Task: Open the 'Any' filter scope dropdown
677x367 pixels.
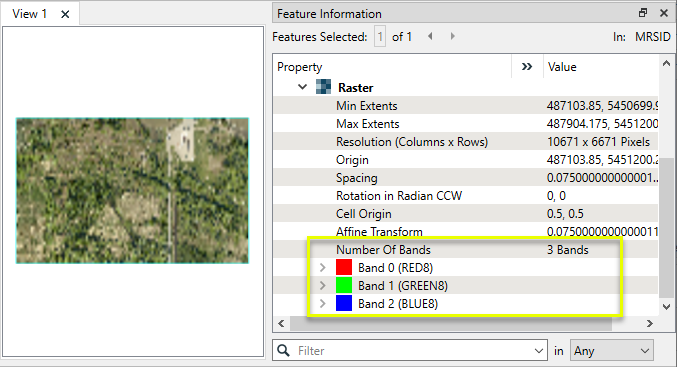Action: point(611,351)
